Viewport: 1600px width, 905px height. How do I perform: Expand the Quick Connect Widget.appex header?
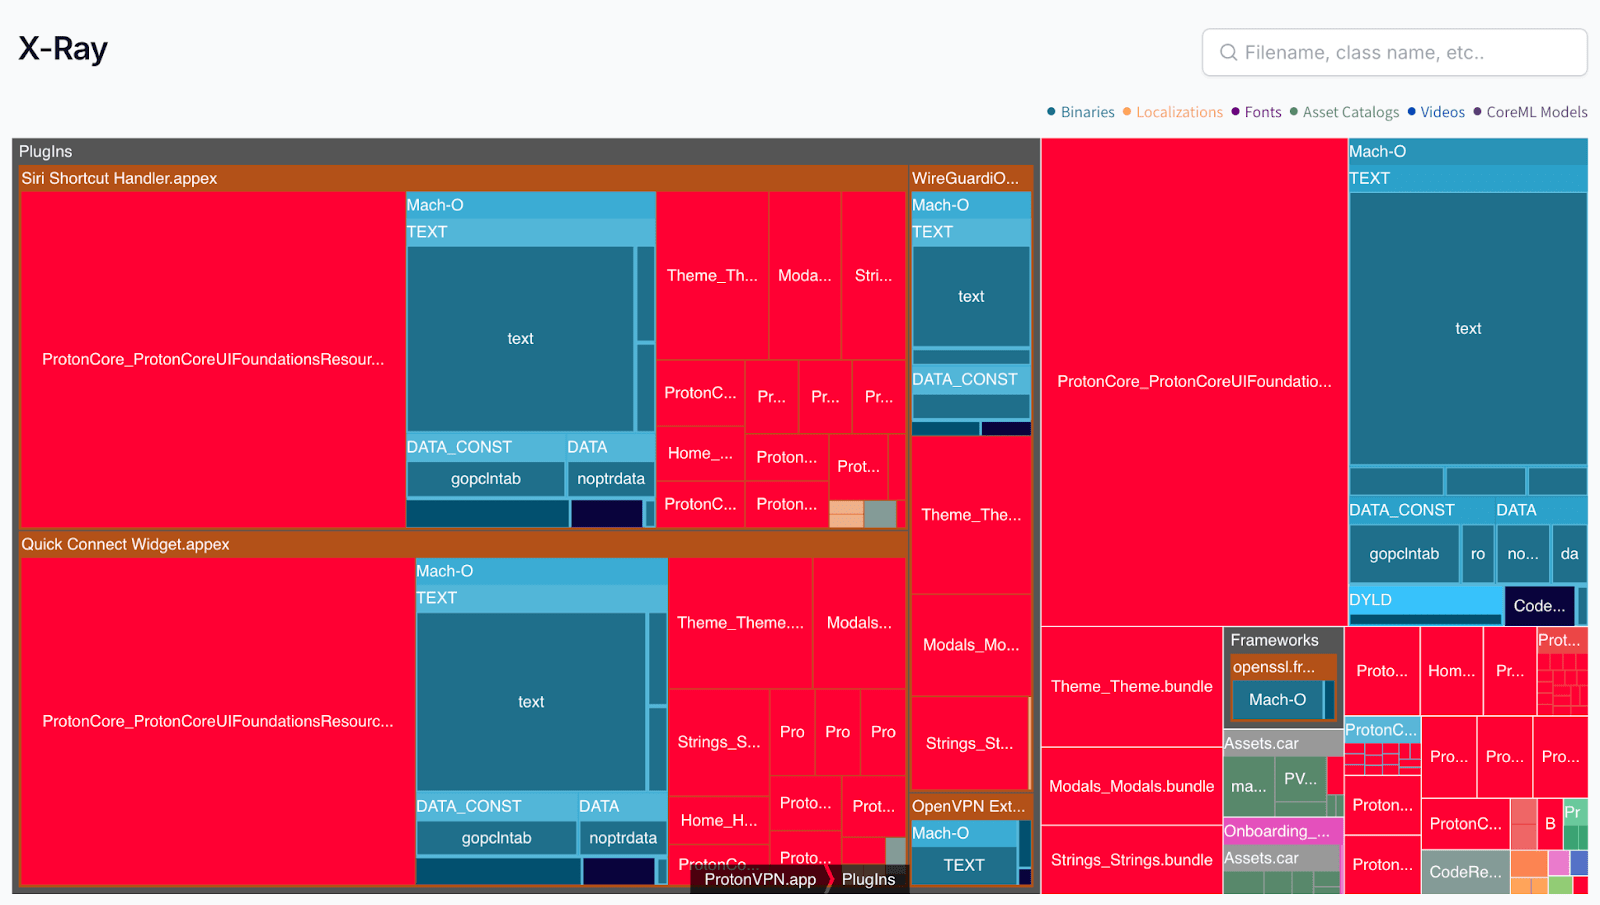(x=125, y=544)
